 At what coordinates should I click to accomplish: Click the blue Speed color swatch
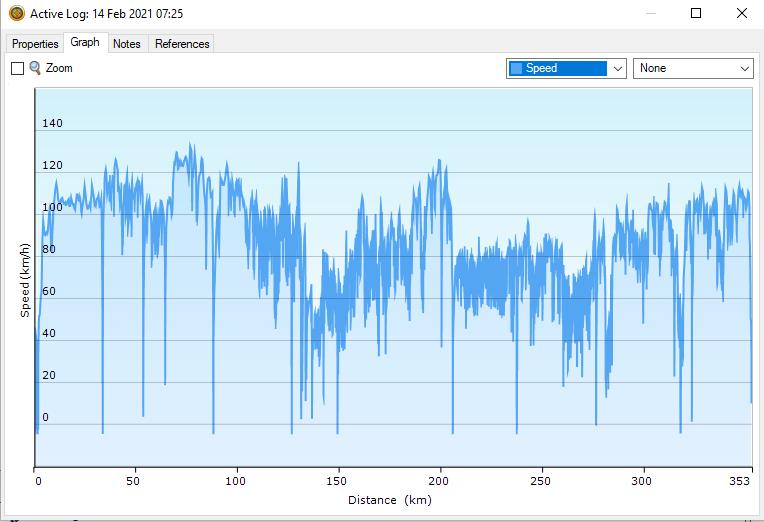[516, 68]
